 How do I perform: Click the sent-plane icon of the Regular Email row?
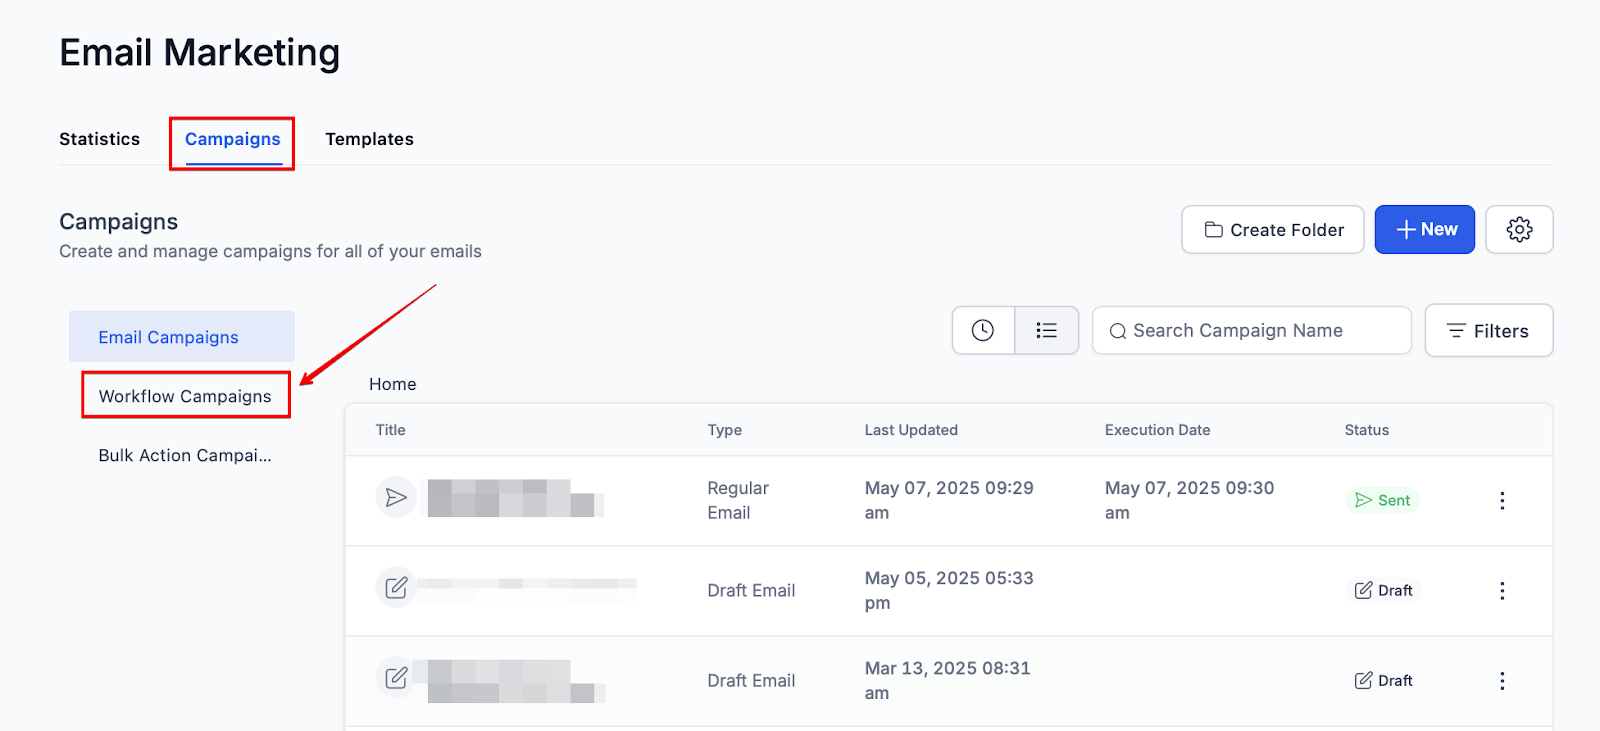pyautogui.click(x=396, y=497)
